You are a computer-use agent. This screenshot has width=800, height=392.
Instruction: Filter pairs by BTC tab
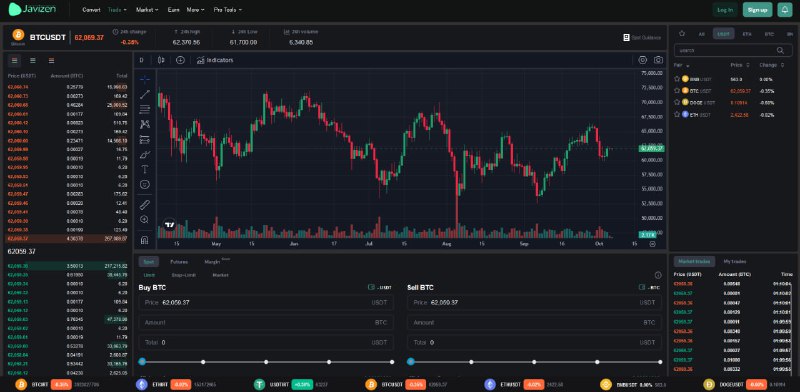tap(769, 34)
